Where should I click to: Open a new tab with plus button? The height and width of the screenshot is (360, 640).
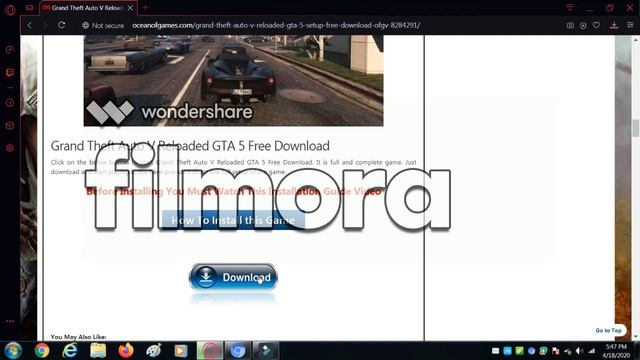point(145,7)
